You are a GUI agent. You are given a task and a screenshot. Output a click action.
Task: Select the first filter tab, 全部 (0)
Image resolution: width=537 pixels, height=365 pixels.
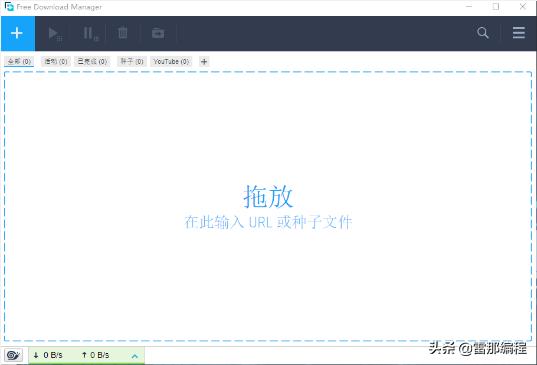tap(20, 62)
